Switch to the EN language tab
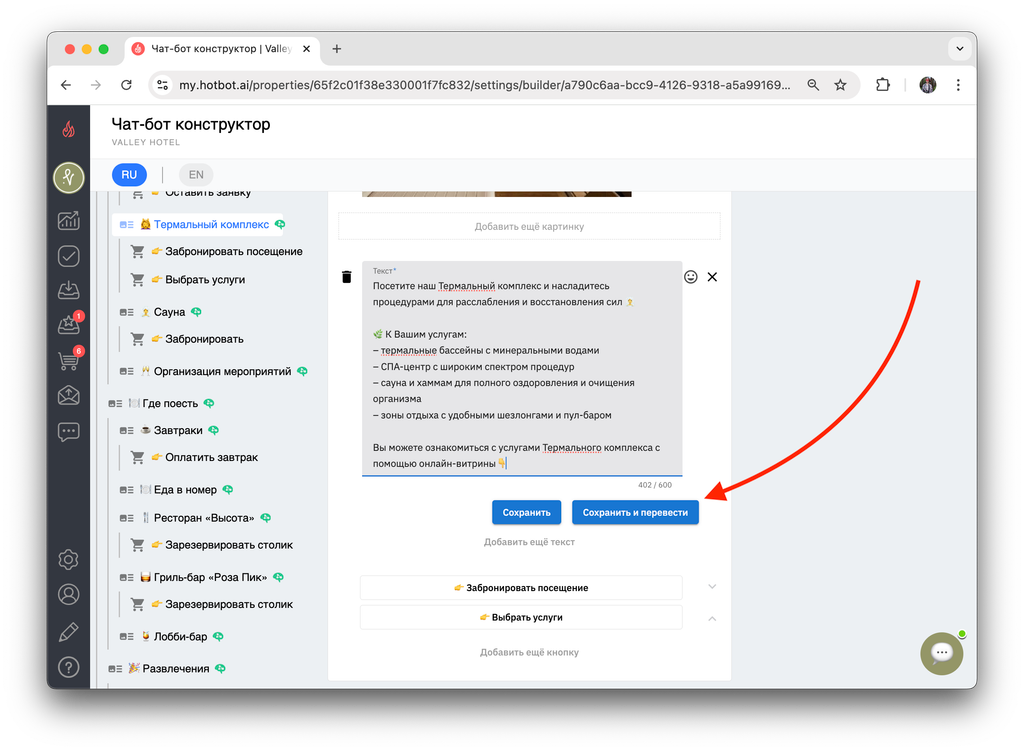This screenshot has width=1024, height=751. (196, 174)
